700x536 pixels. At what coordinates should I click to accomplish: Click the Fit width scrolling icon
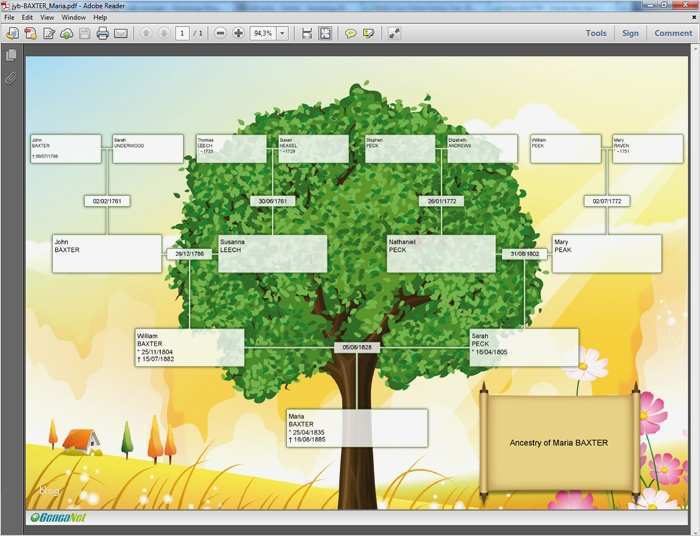(307, 33)
